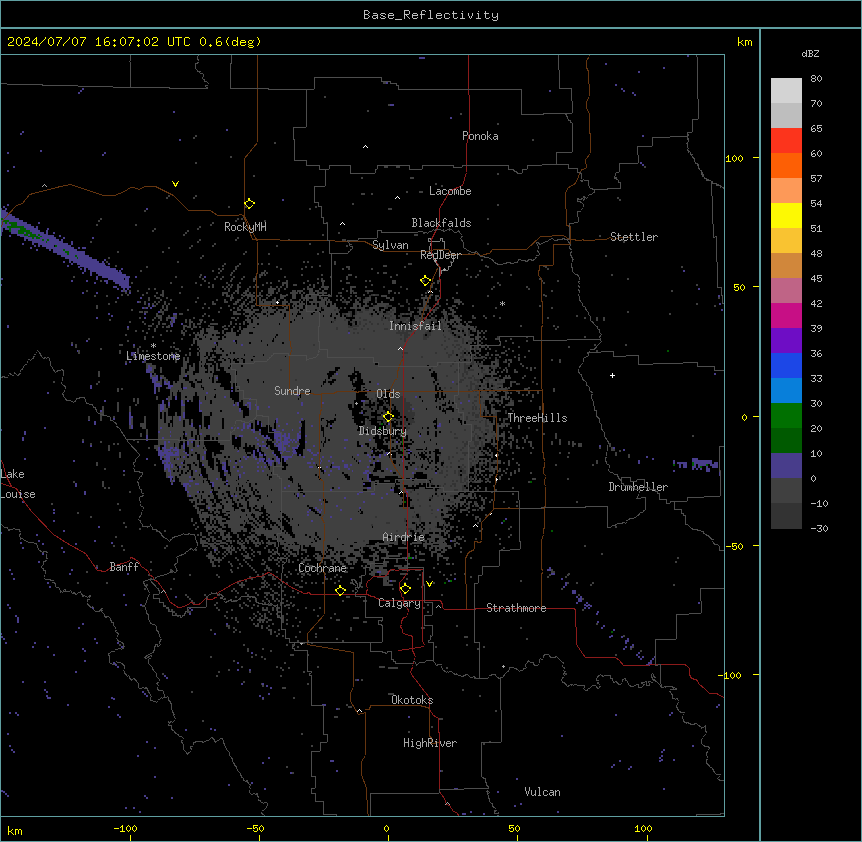Click the Stettler city label

point(634,237)
